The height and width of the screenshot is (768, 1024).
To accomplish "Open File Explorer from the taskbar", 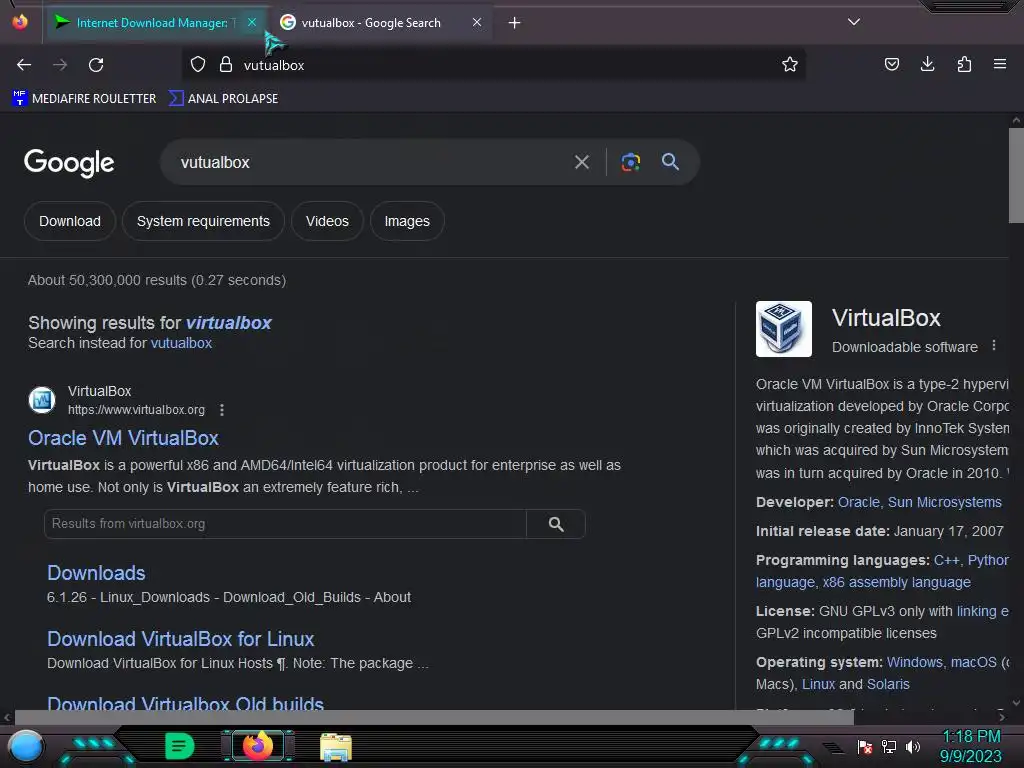I will tap(336, 747).
